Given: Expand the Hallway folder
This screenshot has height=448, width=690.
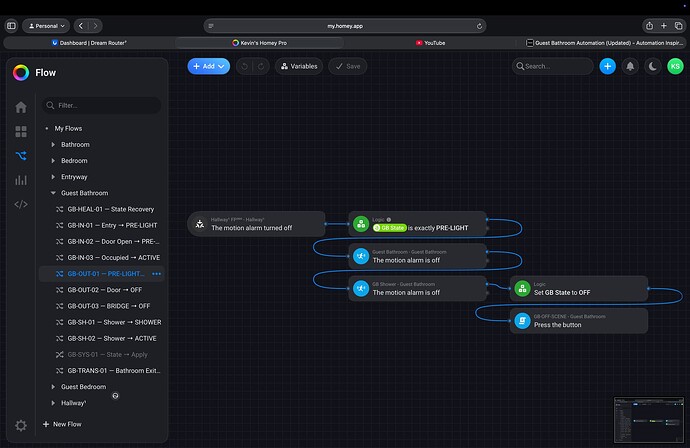Looking at the screenshot, I should click(x=53, y=403).
